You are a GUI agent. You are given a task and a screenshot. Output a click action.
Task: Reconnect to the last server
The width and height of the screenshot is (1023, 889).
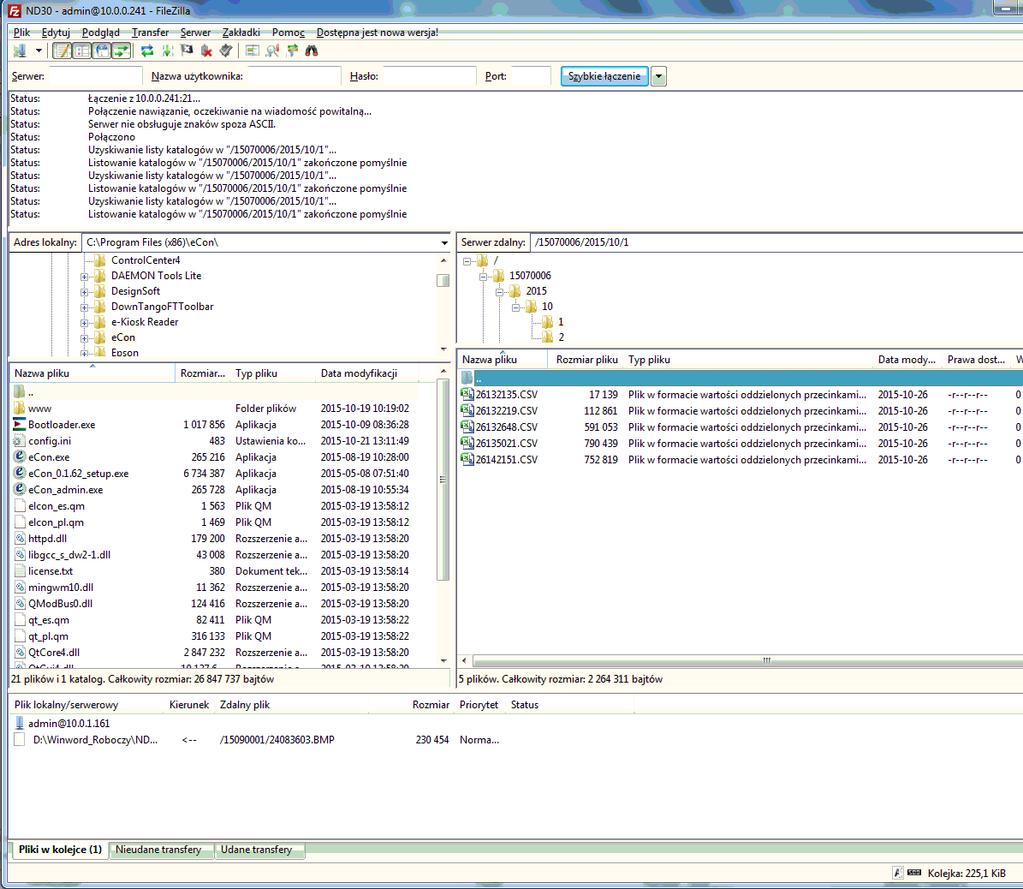(226, 51)
